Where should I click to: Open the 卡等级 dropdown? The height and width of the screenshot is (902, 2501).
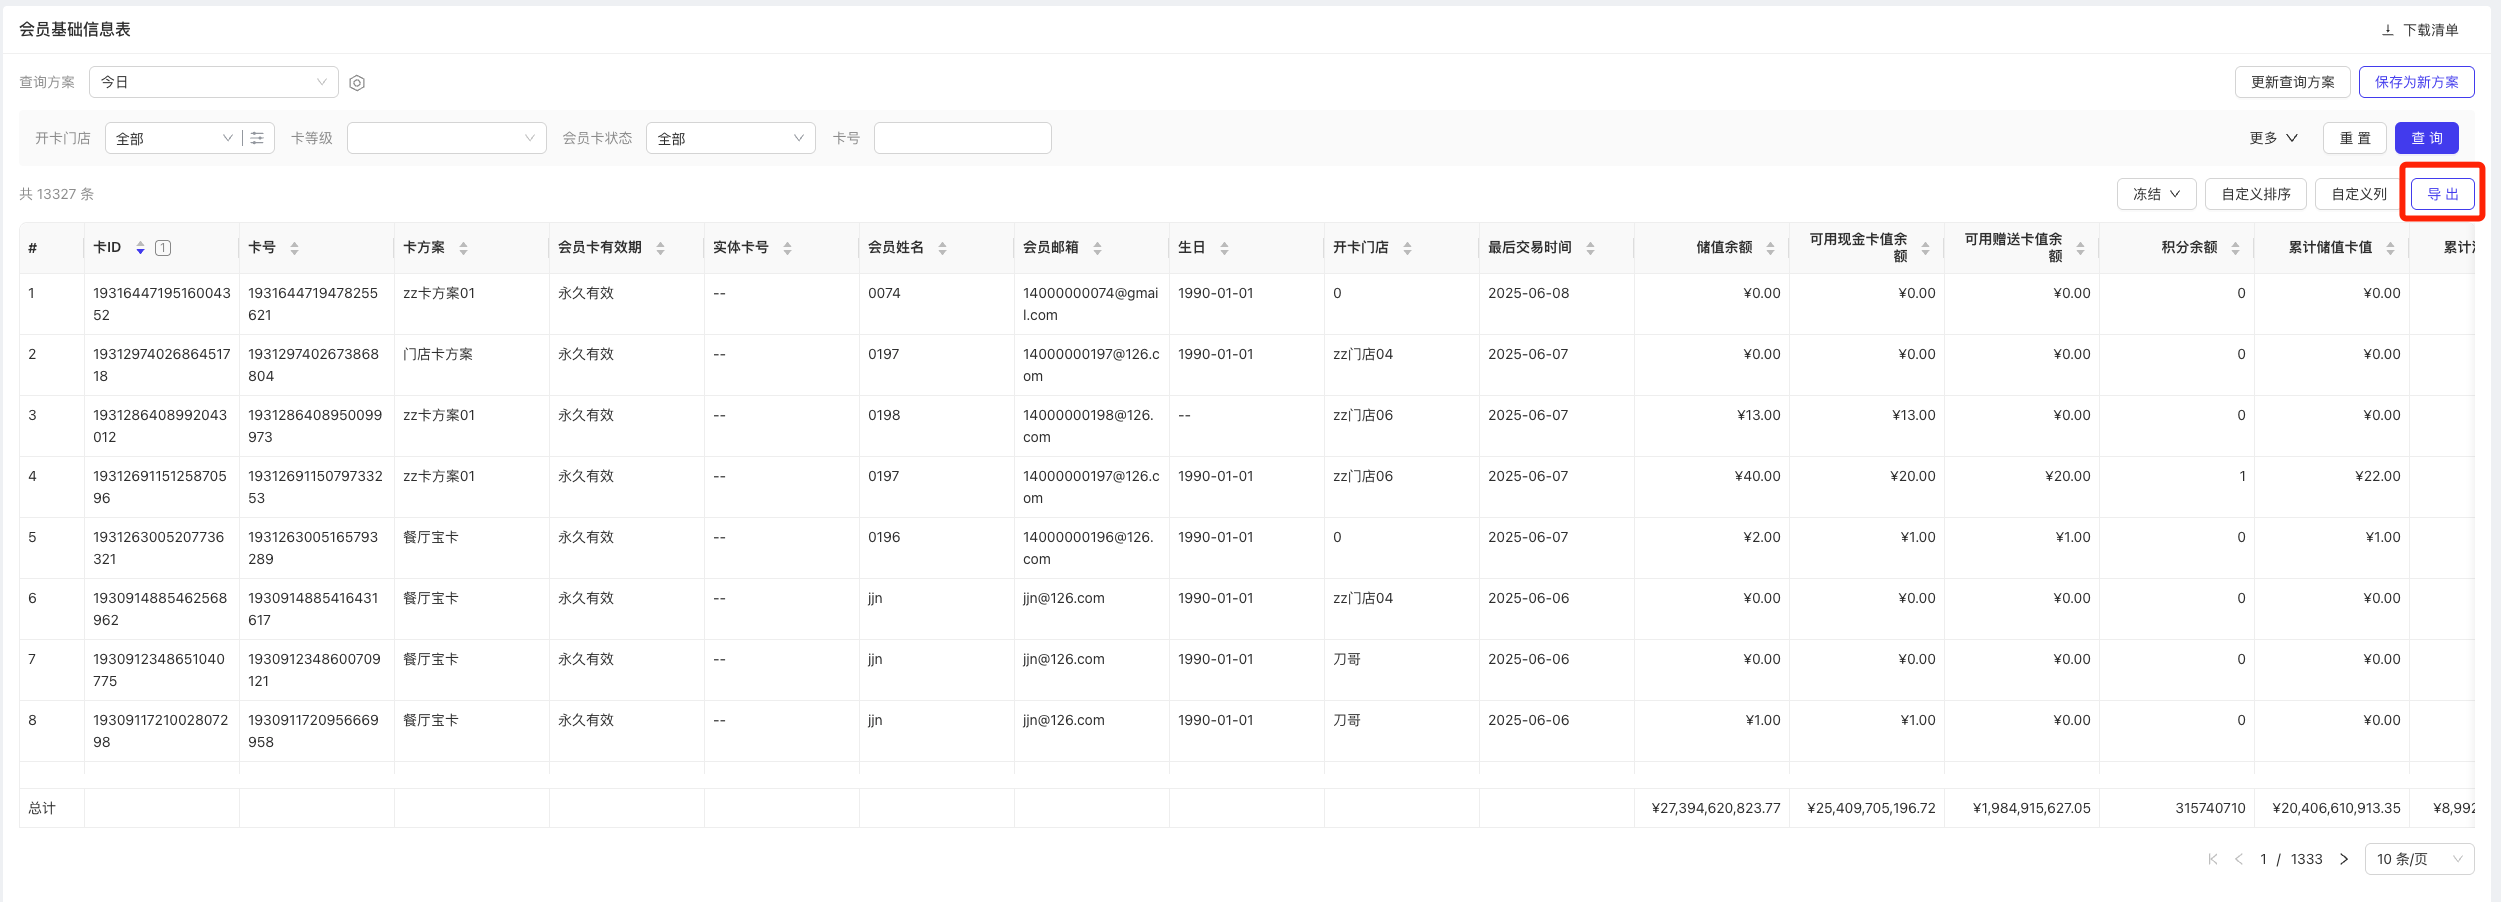(x=447, y=138)
